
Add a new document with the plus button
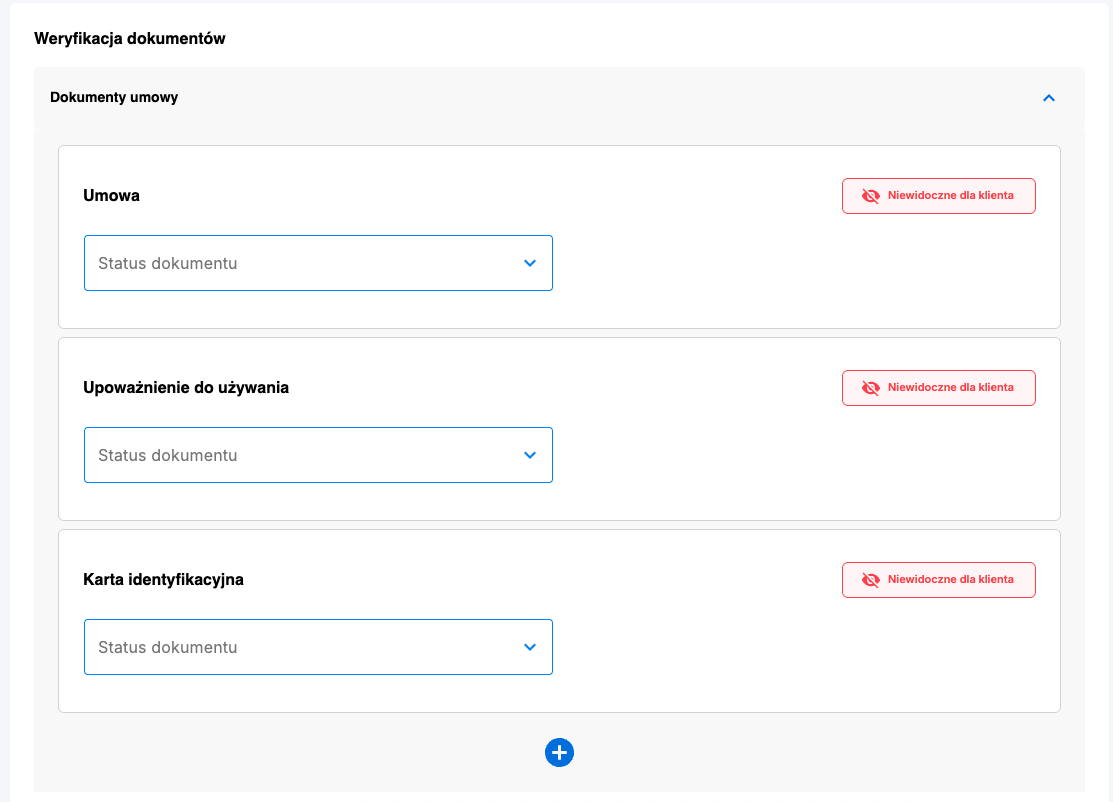pyautogui.click(x=559, y=753)
